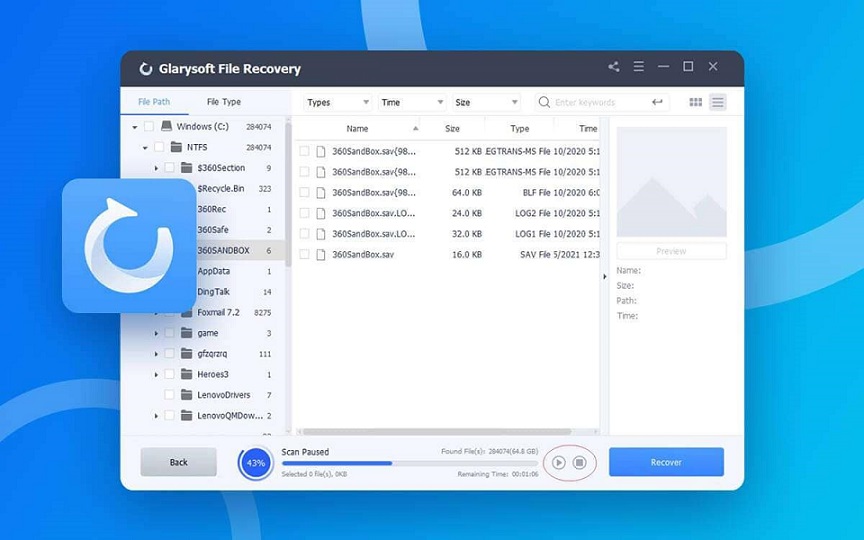The image size is (864, 540).
Task: Expand the $360Section folder node
Action: [156, 168]
